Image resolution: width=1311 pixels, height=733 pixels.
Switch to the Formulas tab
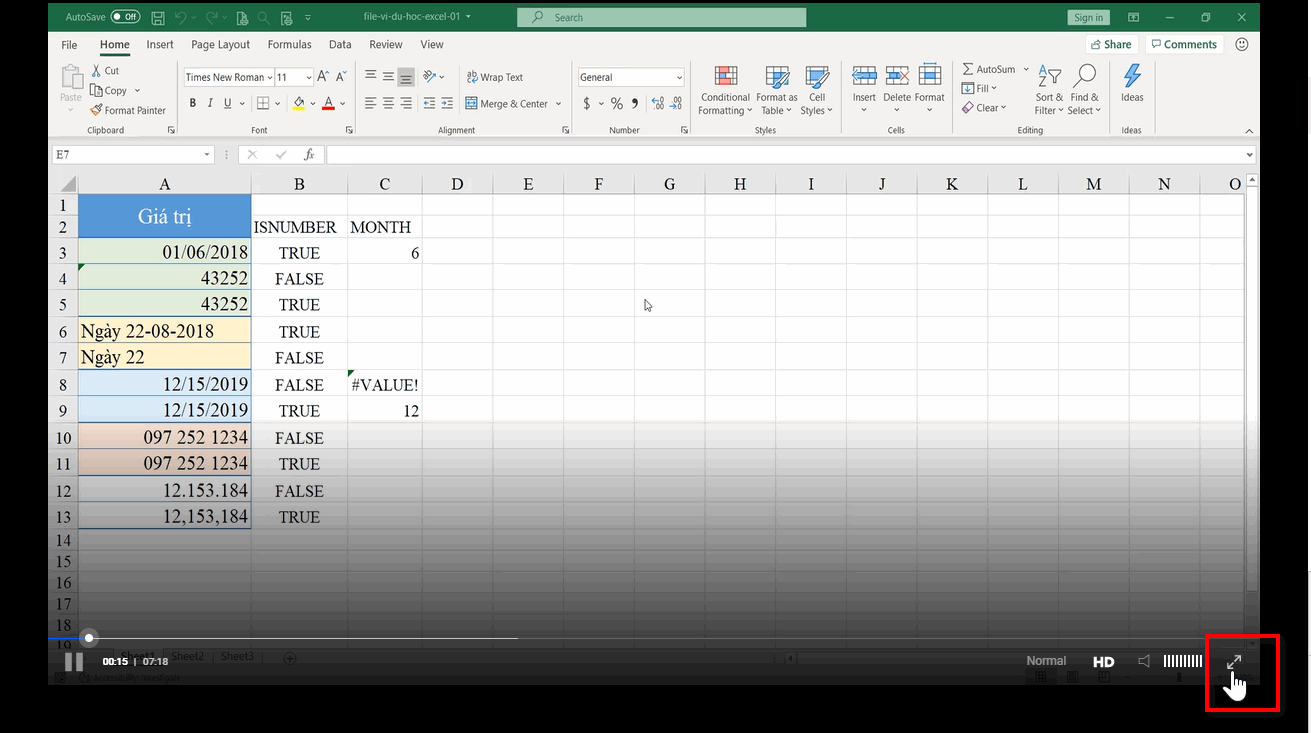coord(289,45)
